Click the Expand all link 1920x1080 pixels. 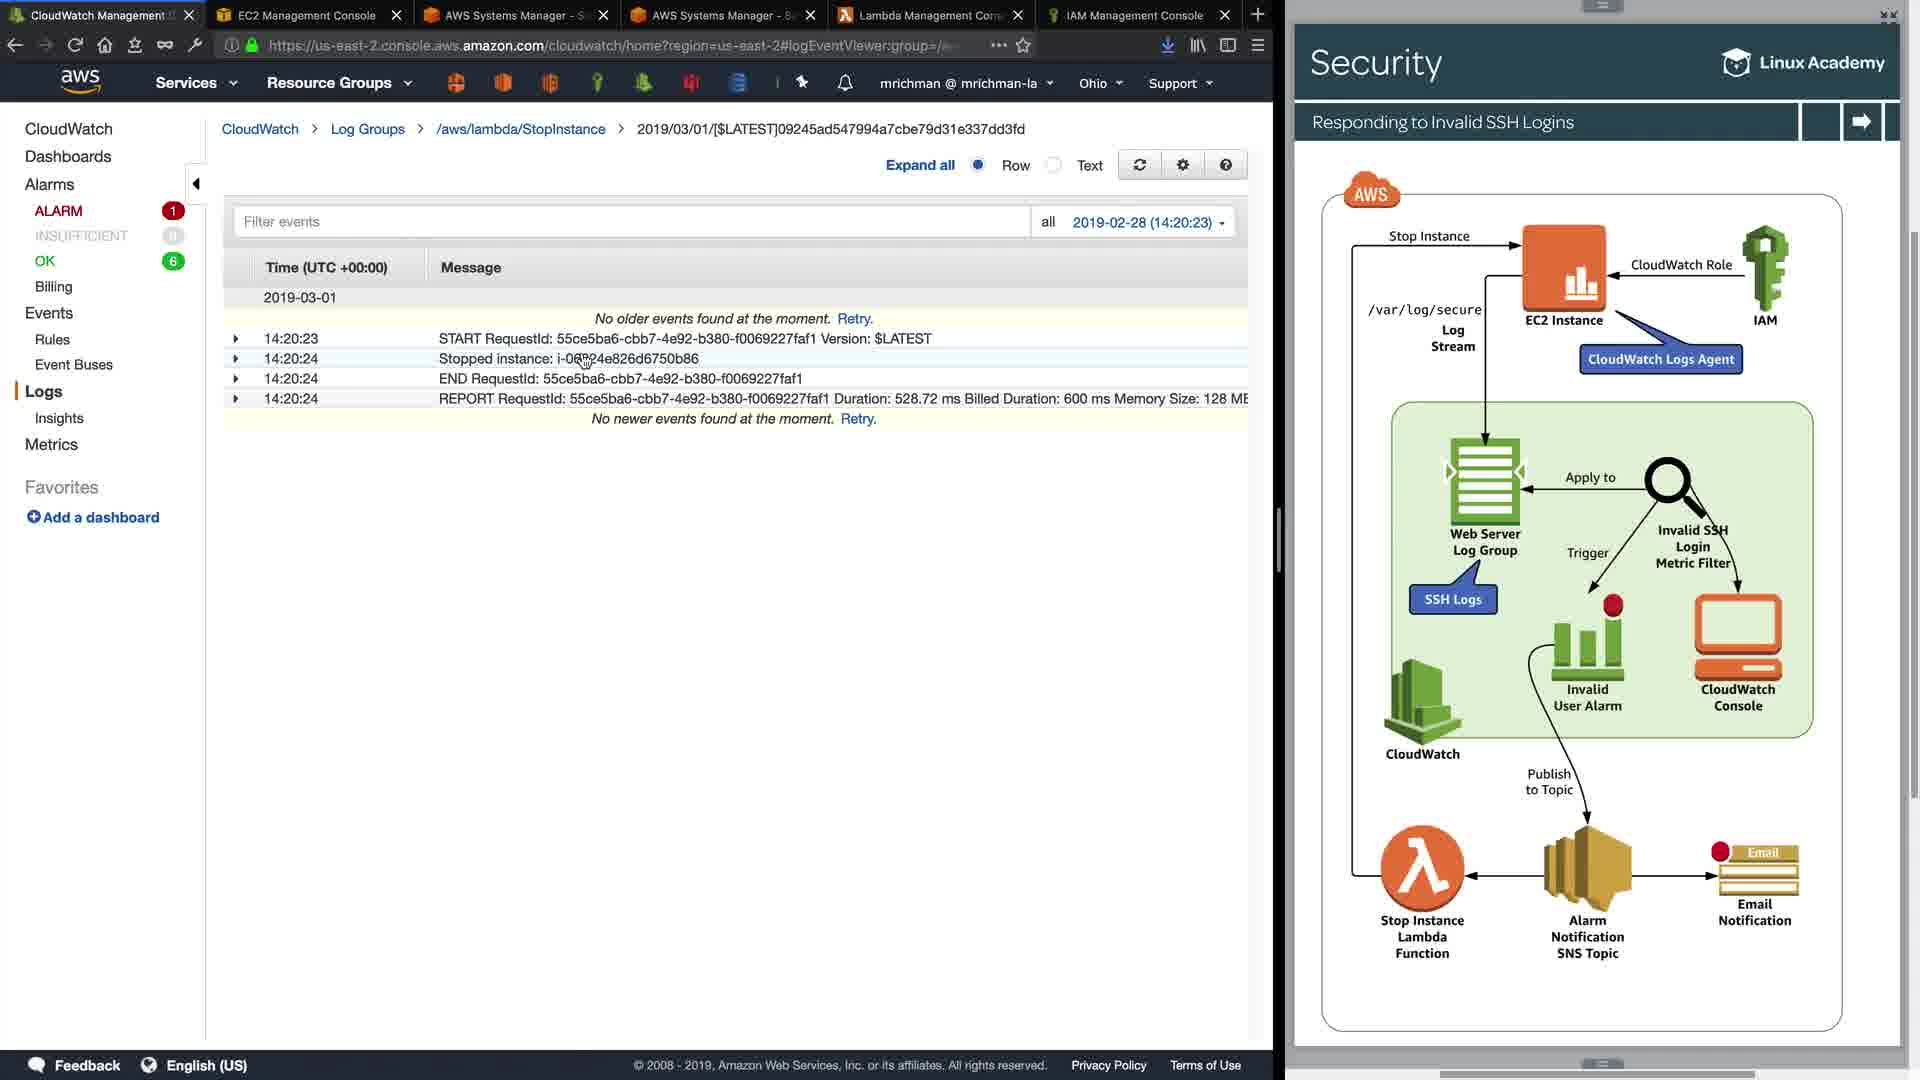(919, 165)
